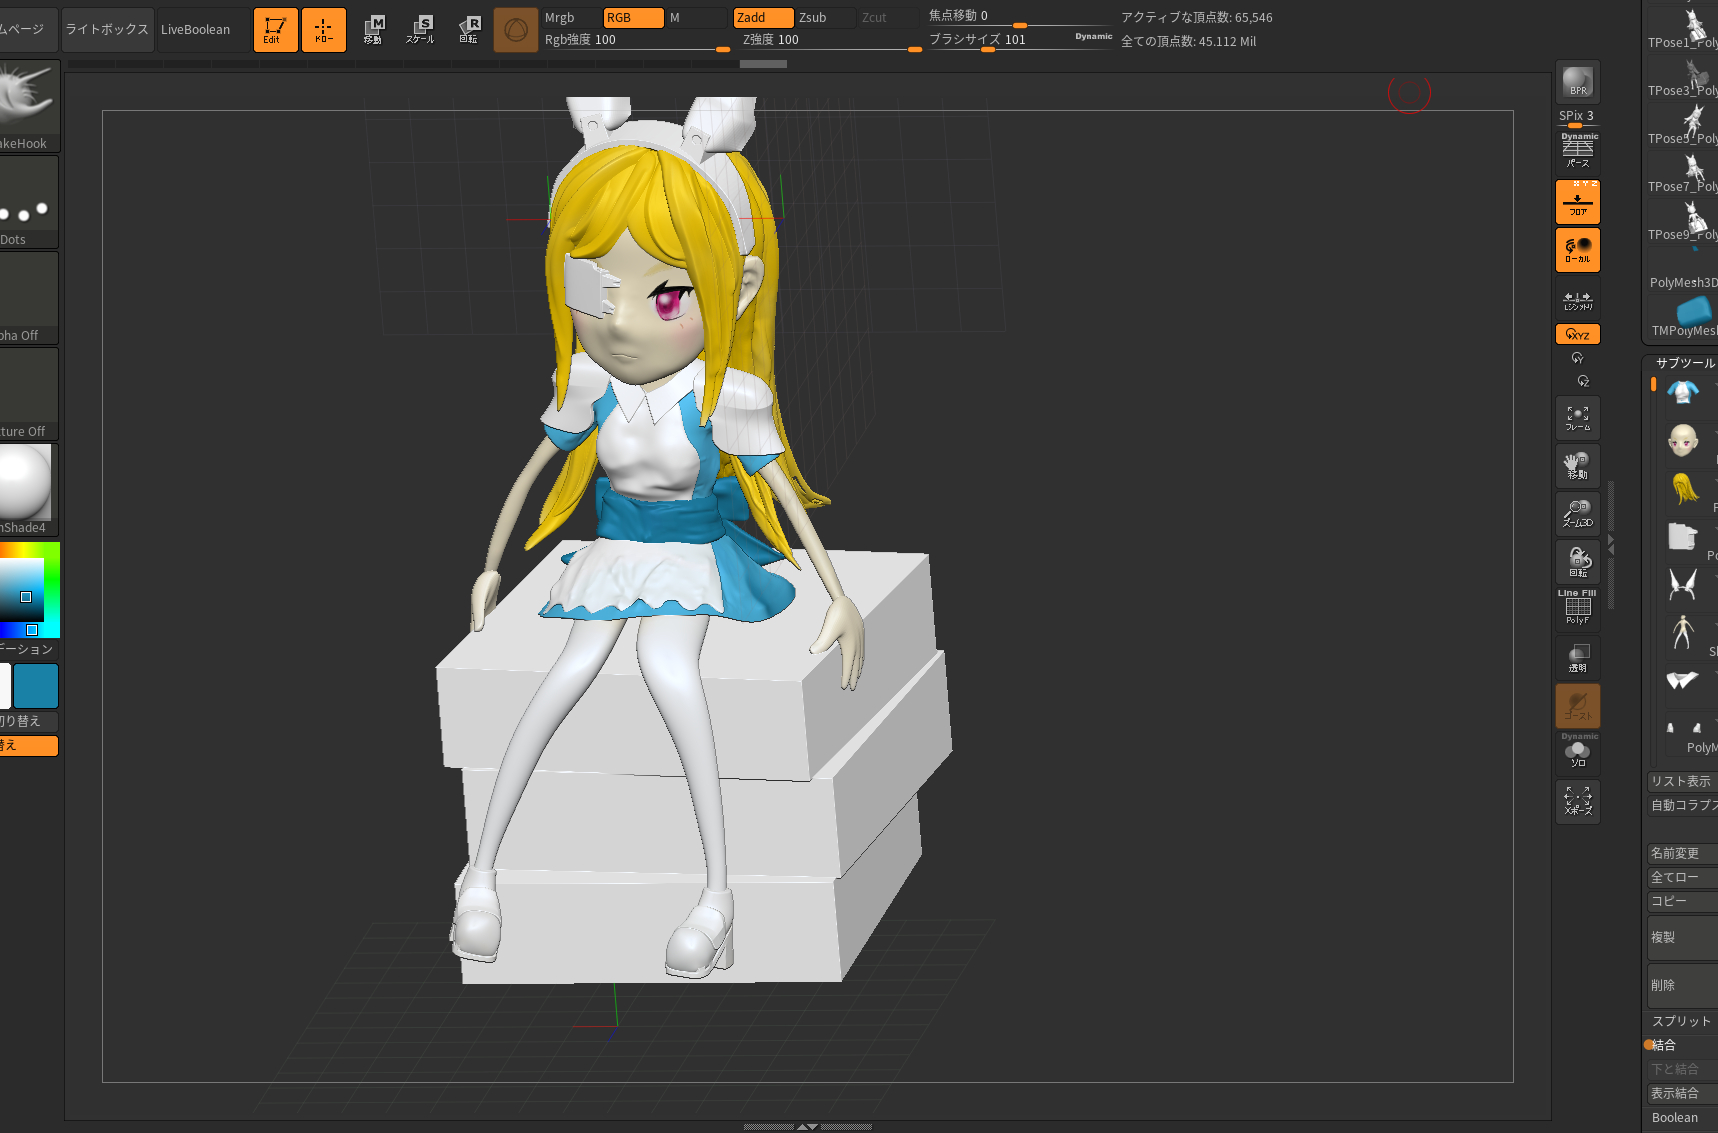Click リスト表示 button
The width and height of the screenshot is (1718, 1133).
click(x=1682, y=782)
